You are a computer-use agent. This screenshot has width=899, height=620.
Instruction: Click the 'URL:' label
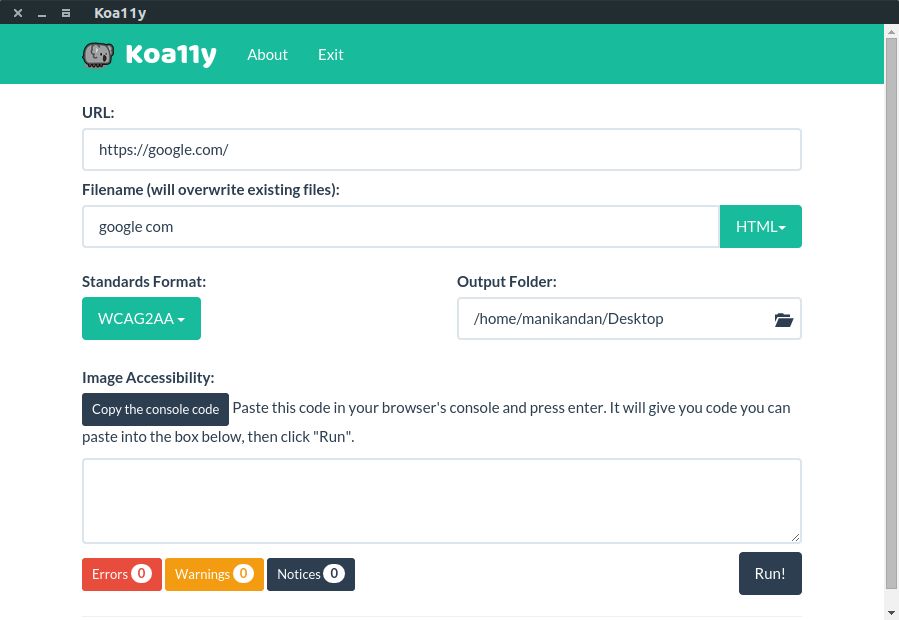[x=98, y=112]
